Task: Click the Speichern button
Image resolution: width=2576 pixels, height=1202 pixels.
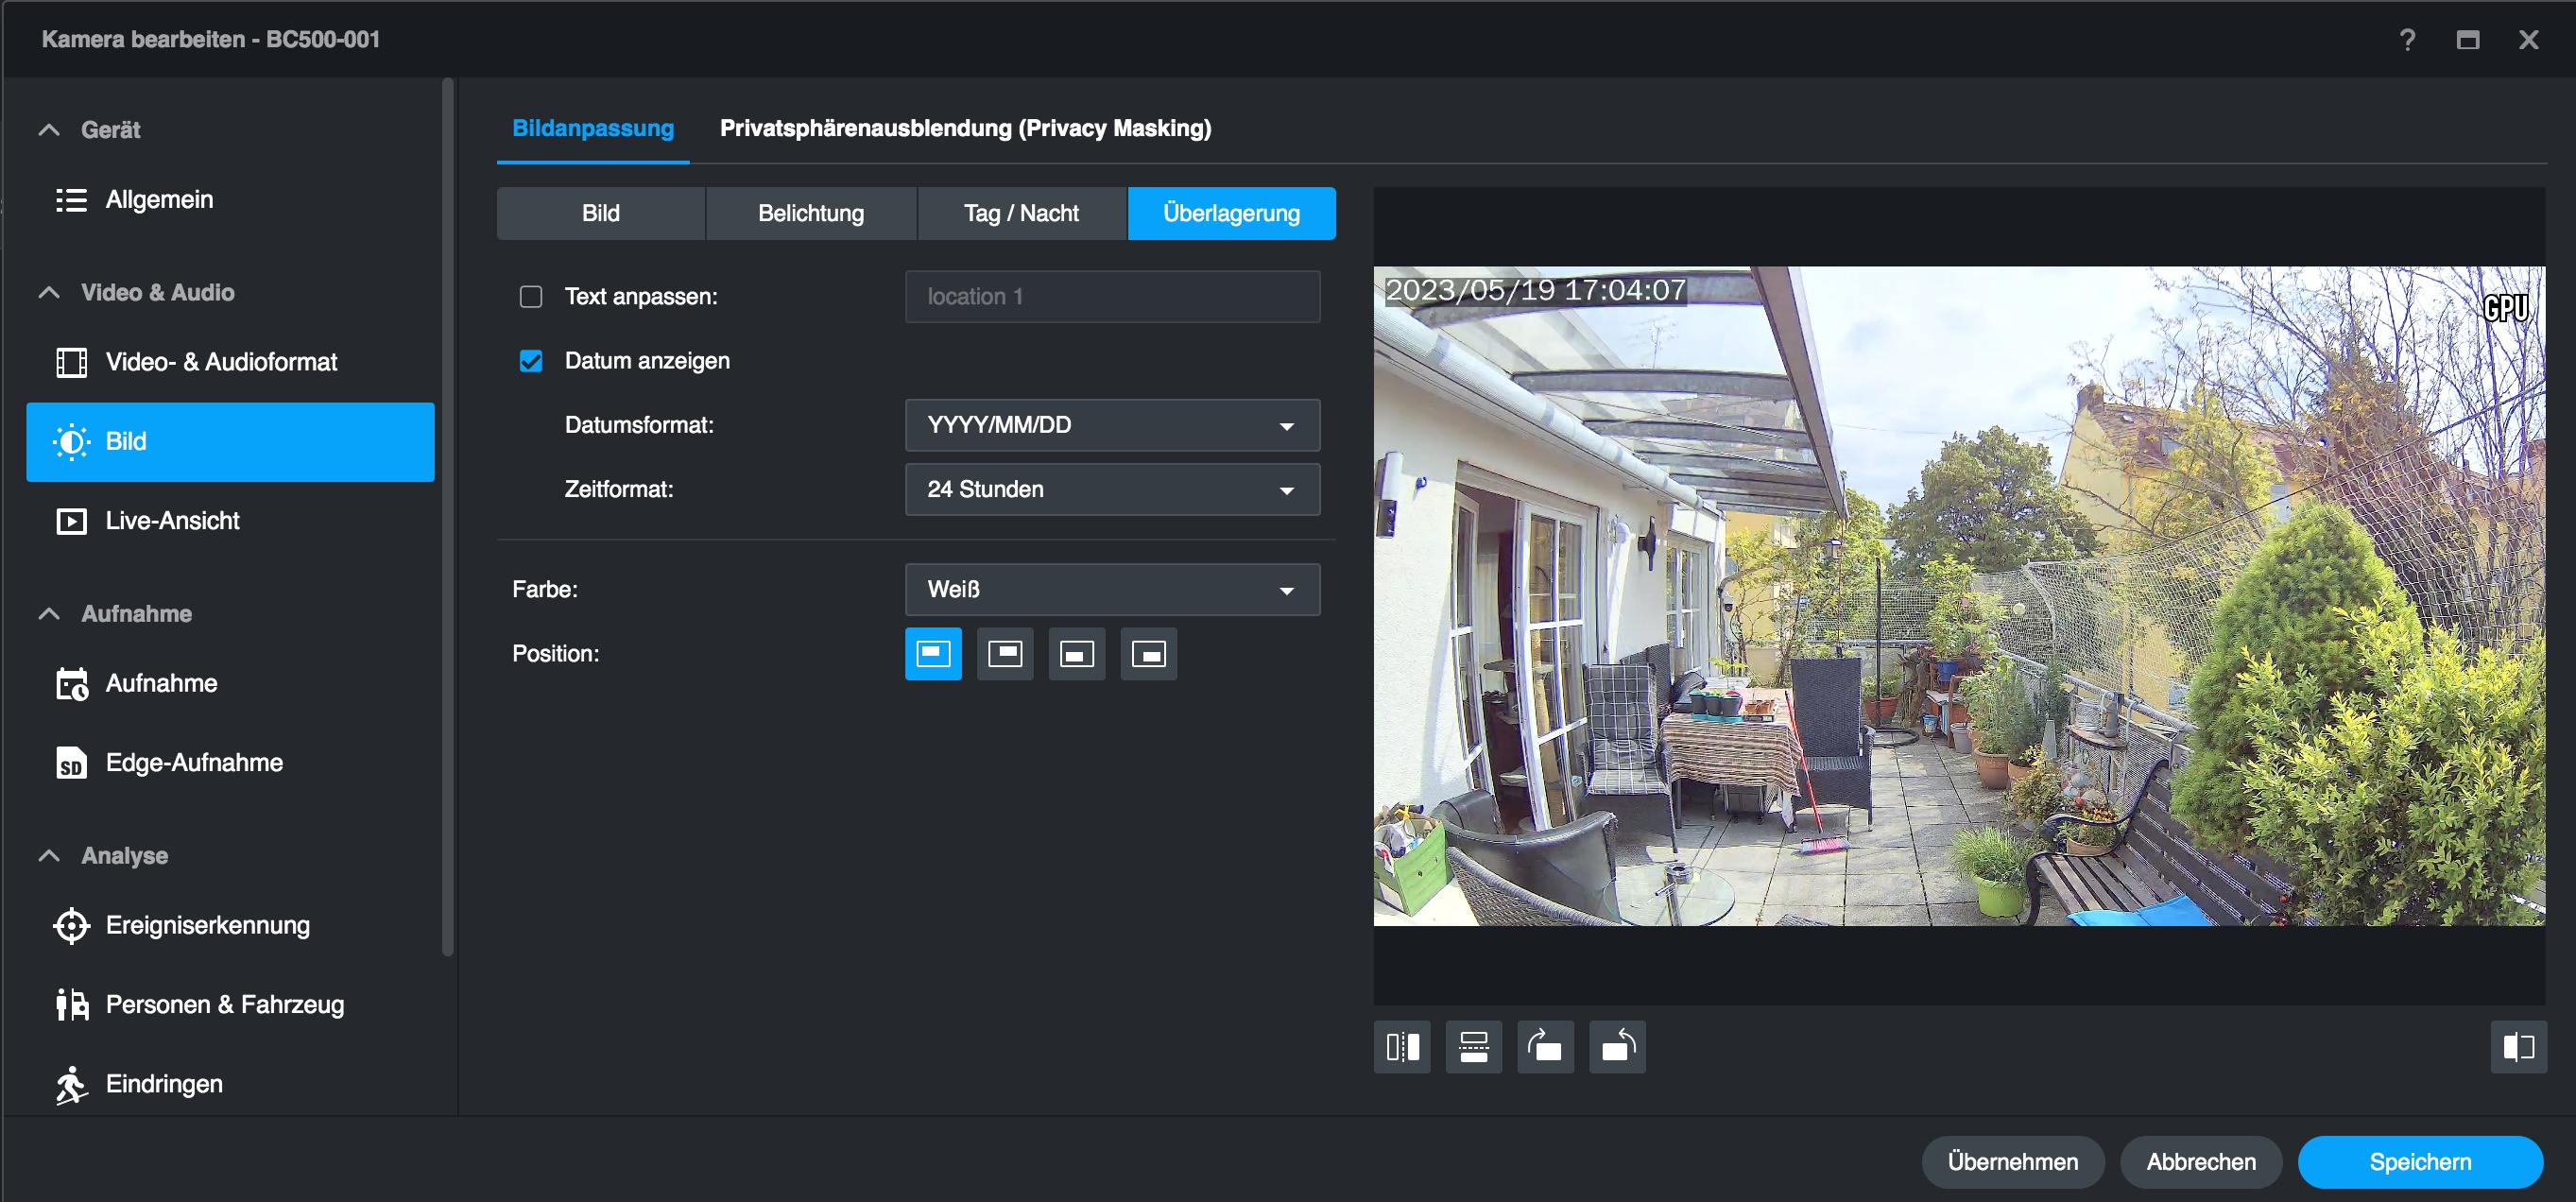Action: (x=2418, y=1161)
